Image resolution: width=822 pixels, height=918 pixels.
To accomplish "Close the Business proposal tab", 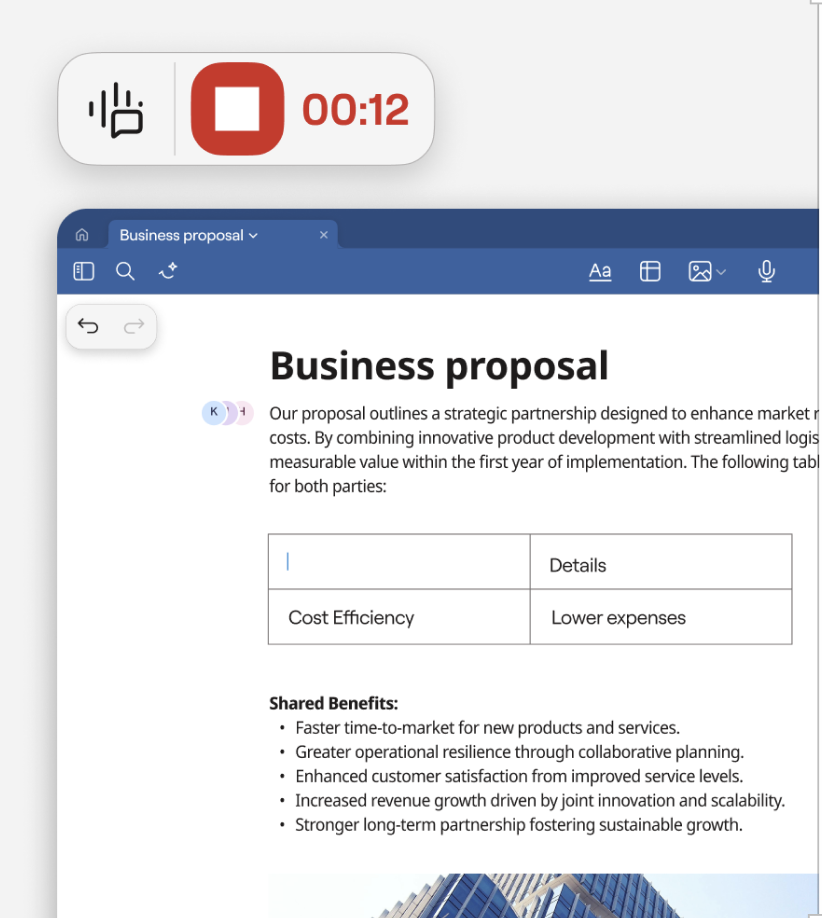I will 324,235.
